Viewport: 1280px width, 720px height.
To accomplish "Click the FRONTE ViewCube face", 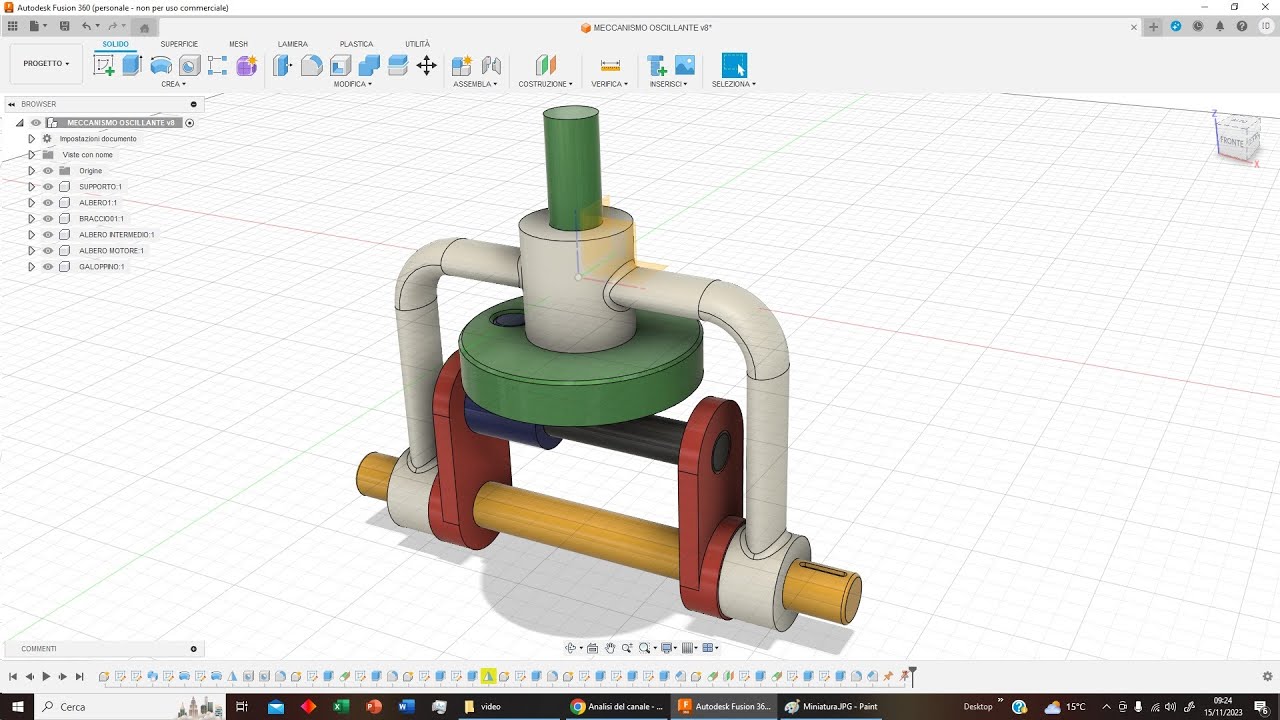I will [1232, 142].
